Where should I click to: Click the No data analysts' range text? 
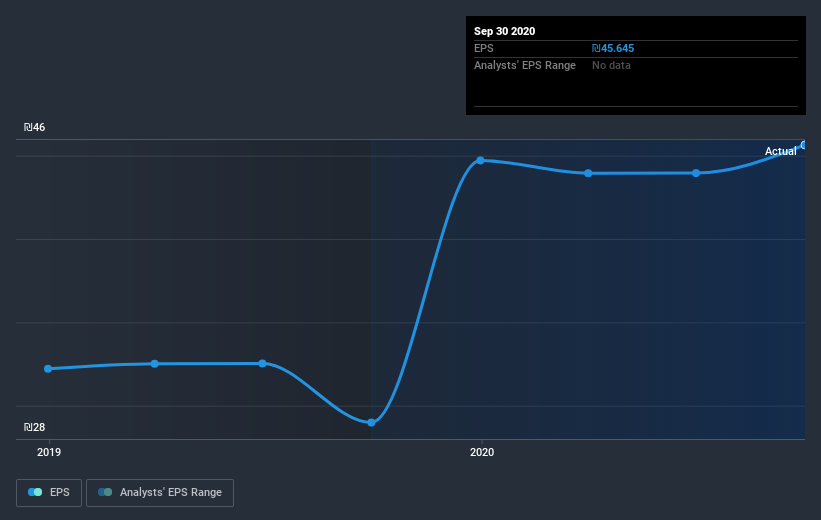[x=611, y=65]
